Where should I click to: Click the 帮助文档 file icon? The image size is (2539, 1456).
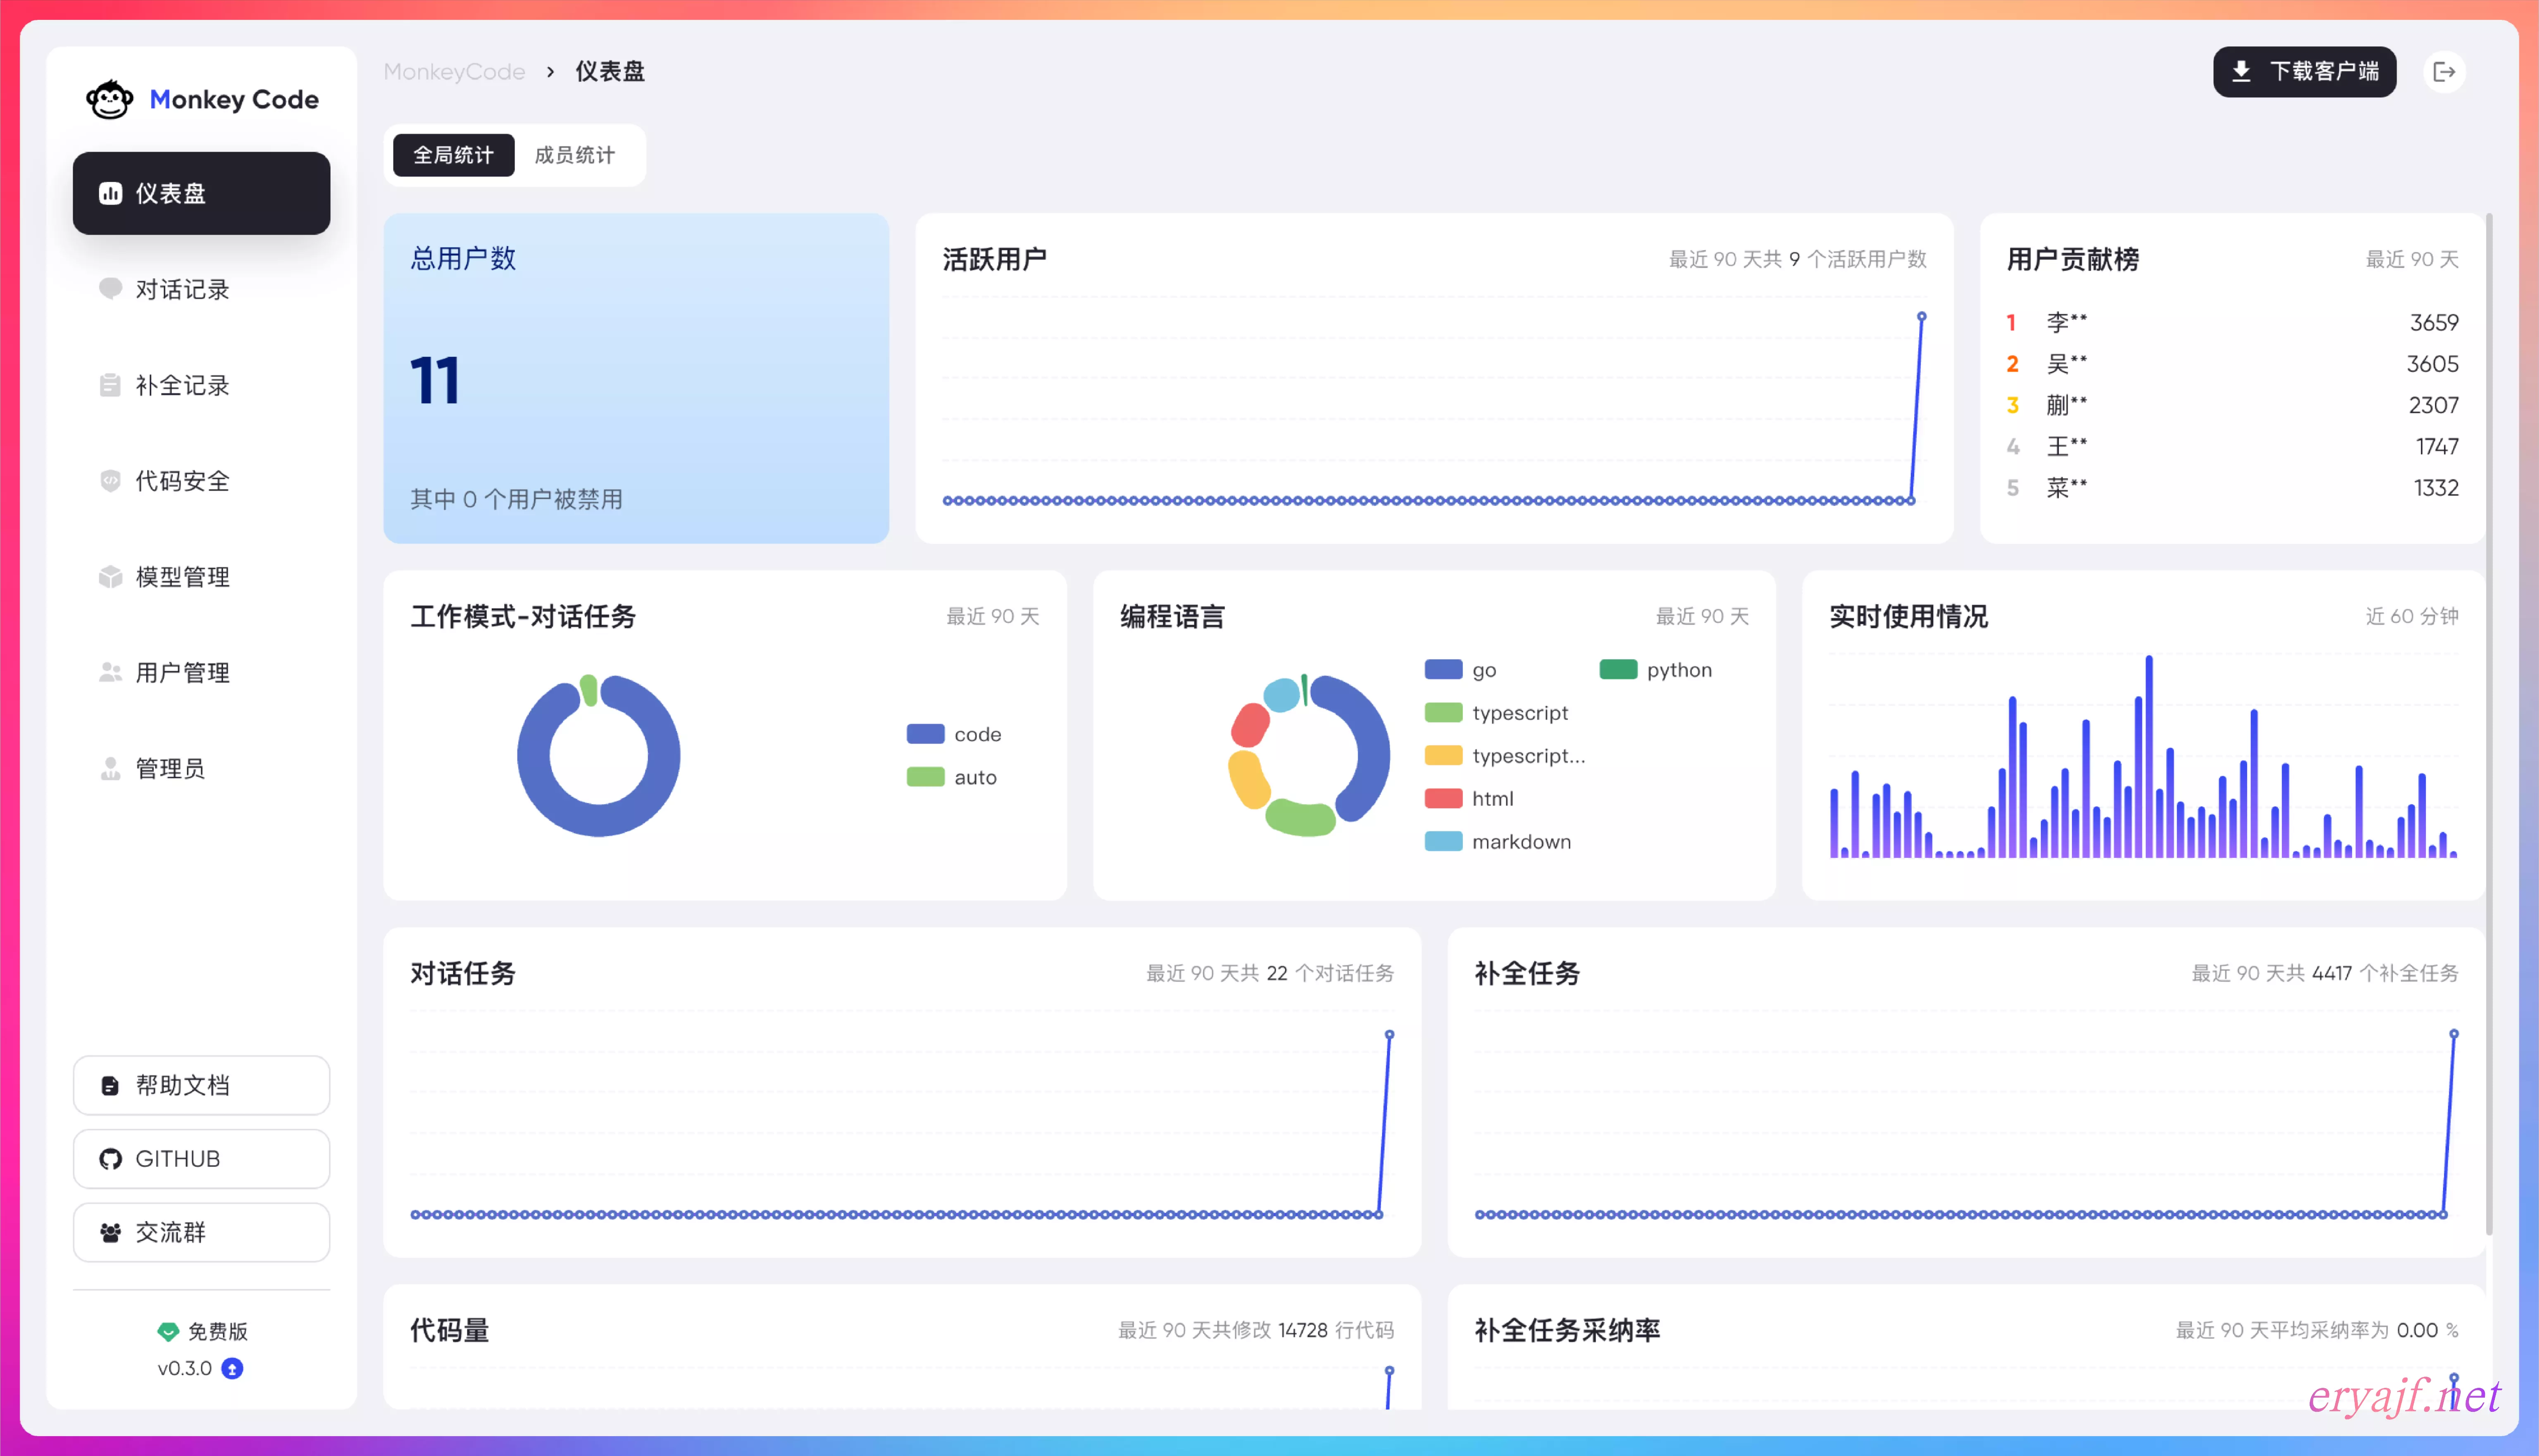click(110, 1086)
